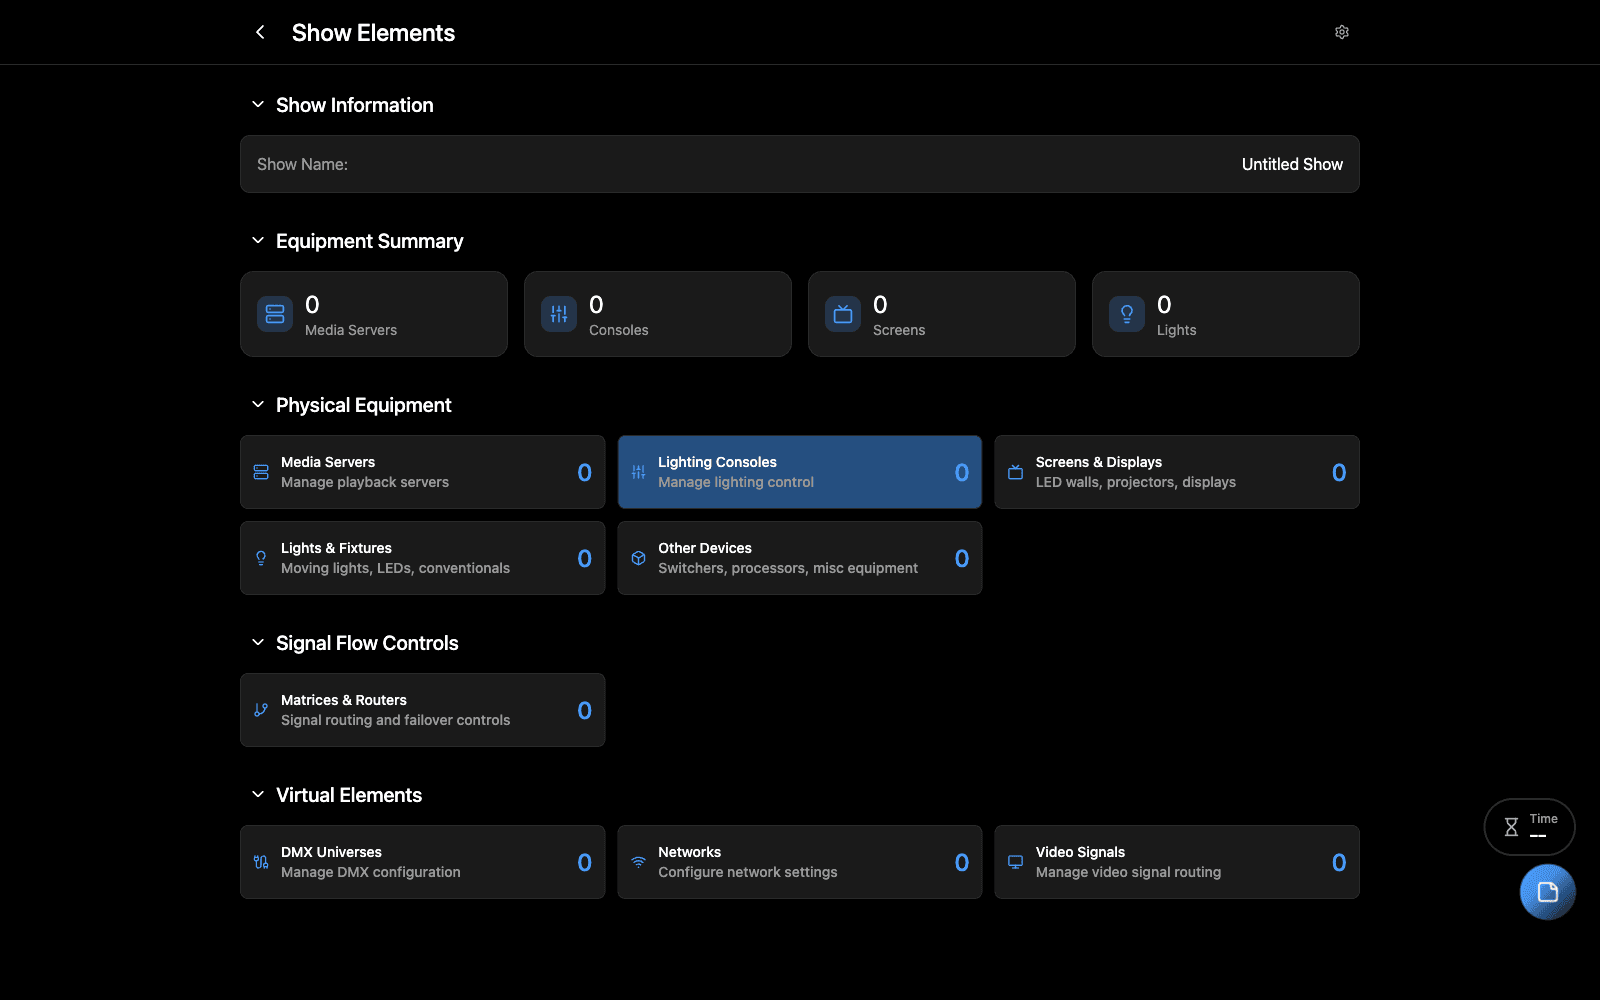Open the blue notes floating button
Viewport: 1600px width, 1000px height.
tap(1547, 892)
